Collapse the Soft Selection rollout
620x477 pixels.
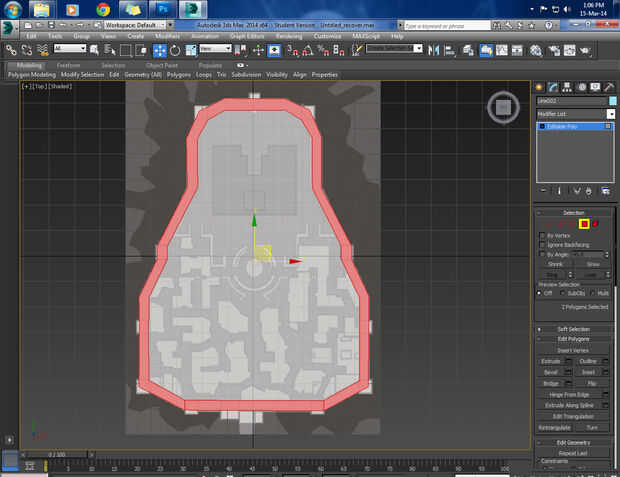click(x=574, y=329)
